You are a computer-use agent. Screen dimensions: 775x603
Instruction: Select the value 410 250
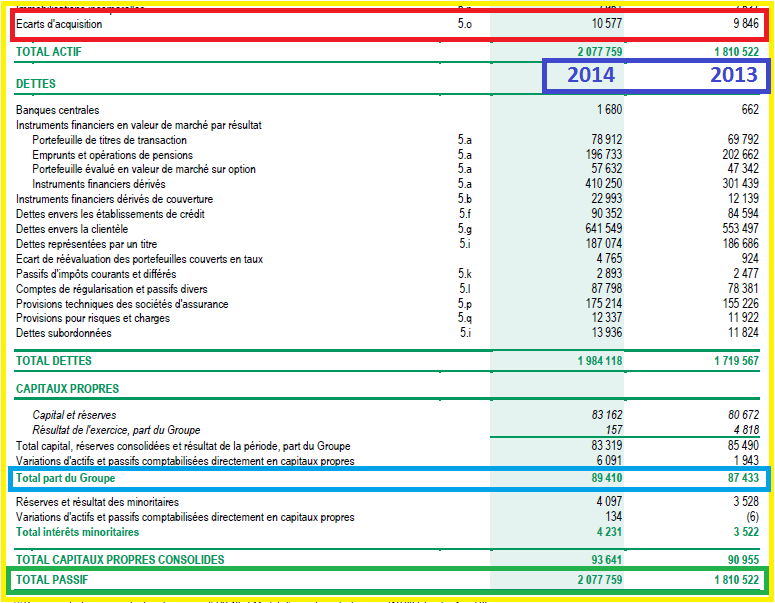(604, 183)
